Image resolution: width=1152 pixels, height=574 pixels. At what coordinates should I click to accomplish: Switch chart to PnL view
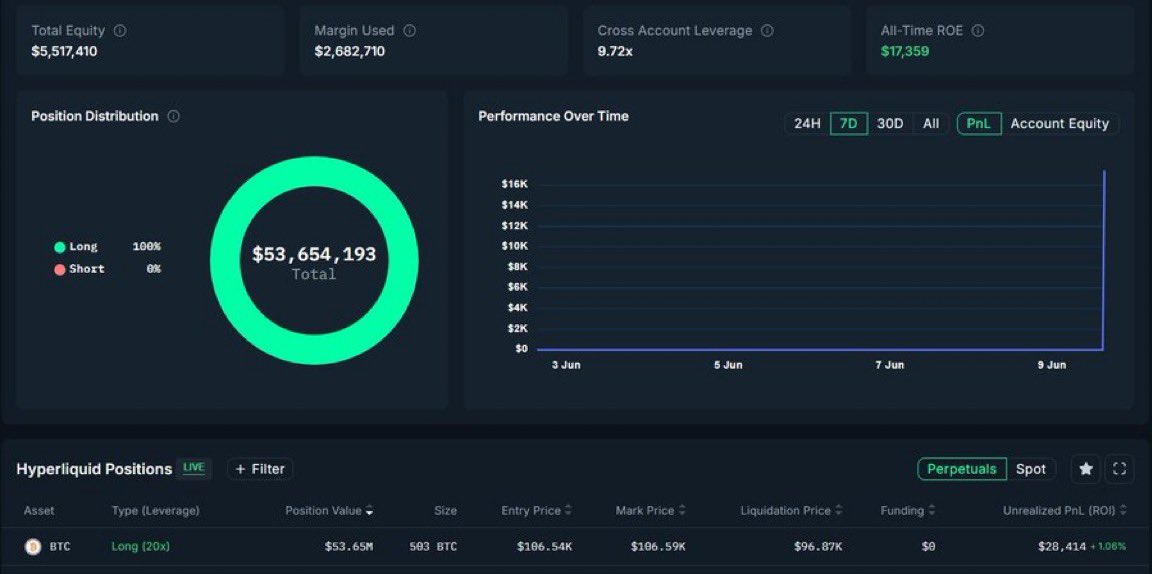(979, 123)
